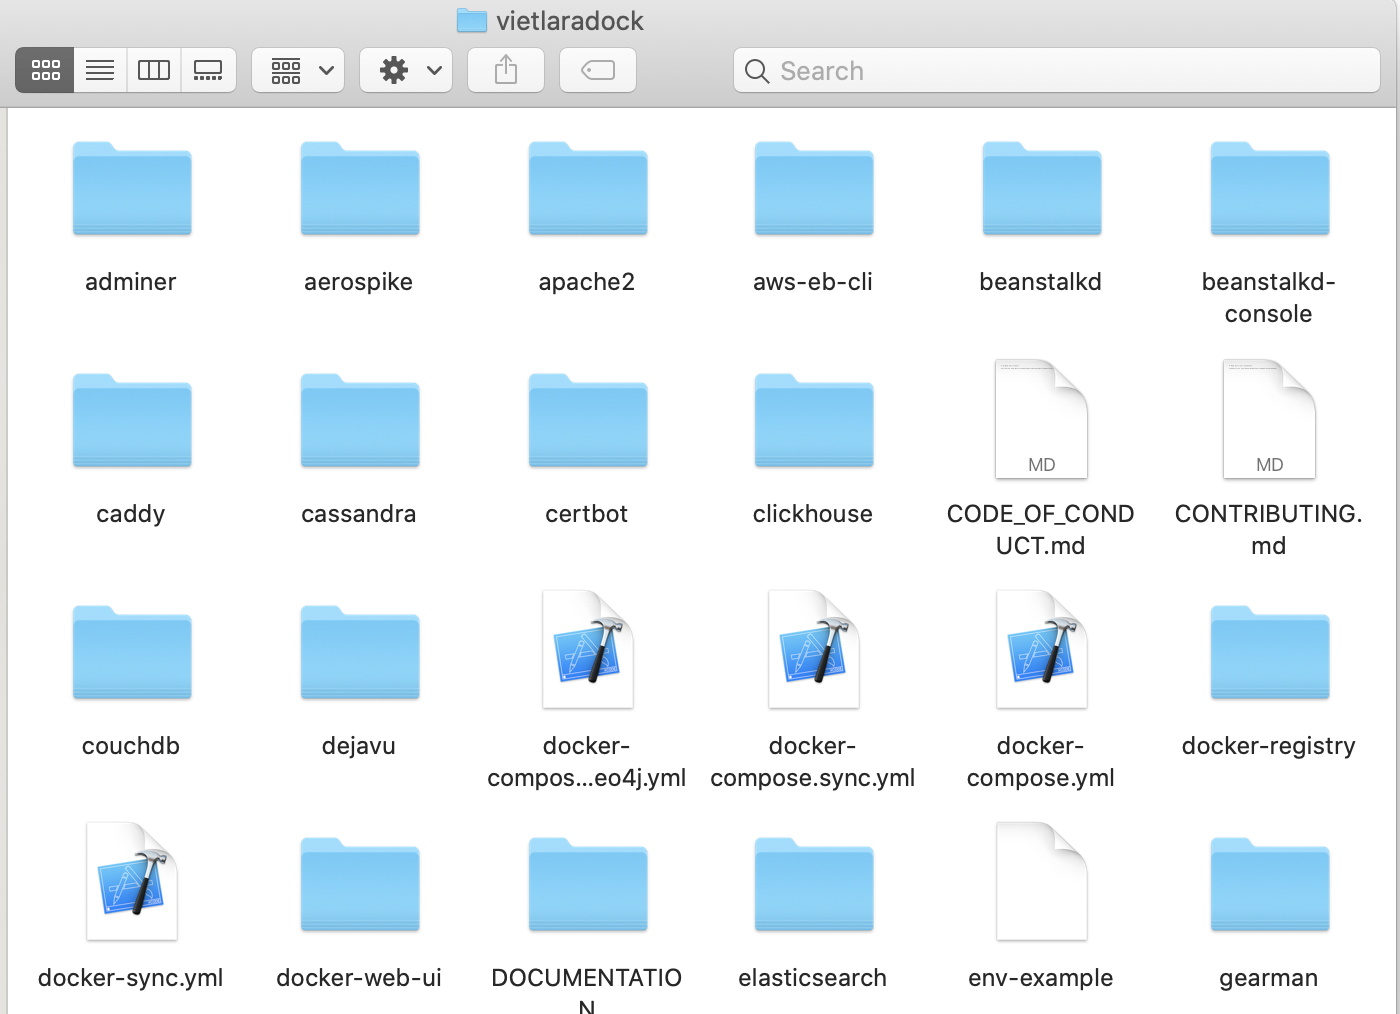Viewport: 1400px width, 1014px height.
Task: Click the 'certbot' name label
Action: pos(587,514)
